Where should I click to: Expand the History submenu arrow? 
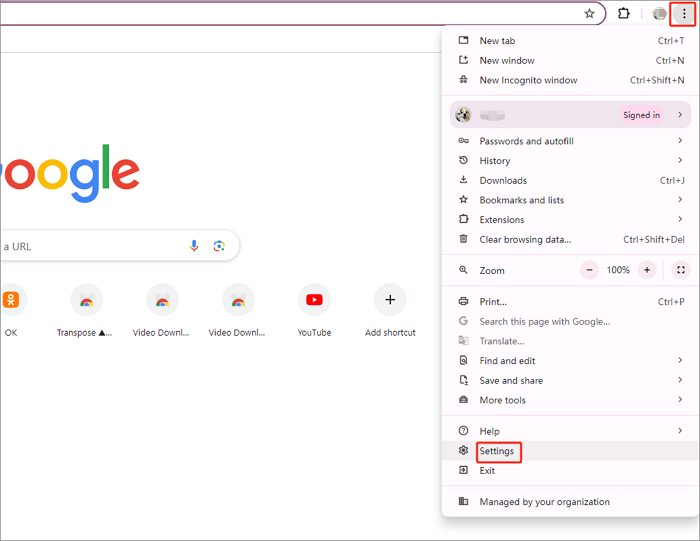[x=680, y=160]
